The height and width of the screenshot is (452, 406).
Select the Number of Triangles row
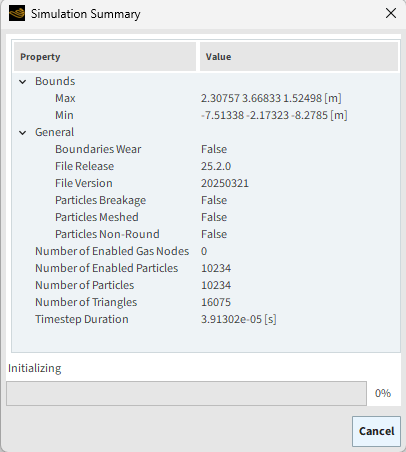(x=206, y=302)
